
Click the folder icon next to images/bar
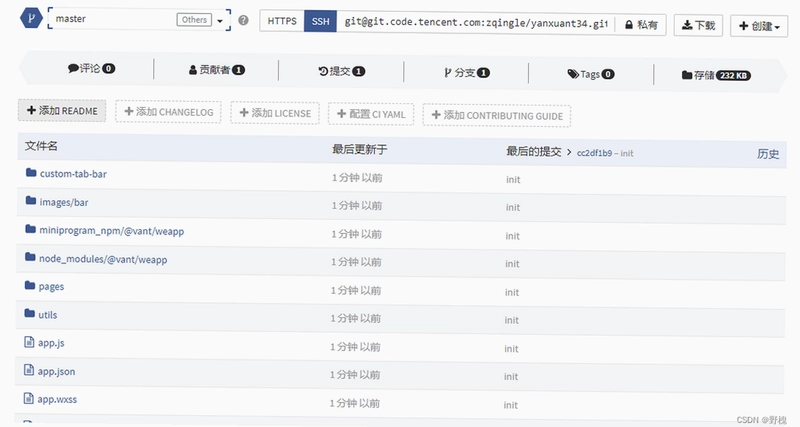point(31,200)
